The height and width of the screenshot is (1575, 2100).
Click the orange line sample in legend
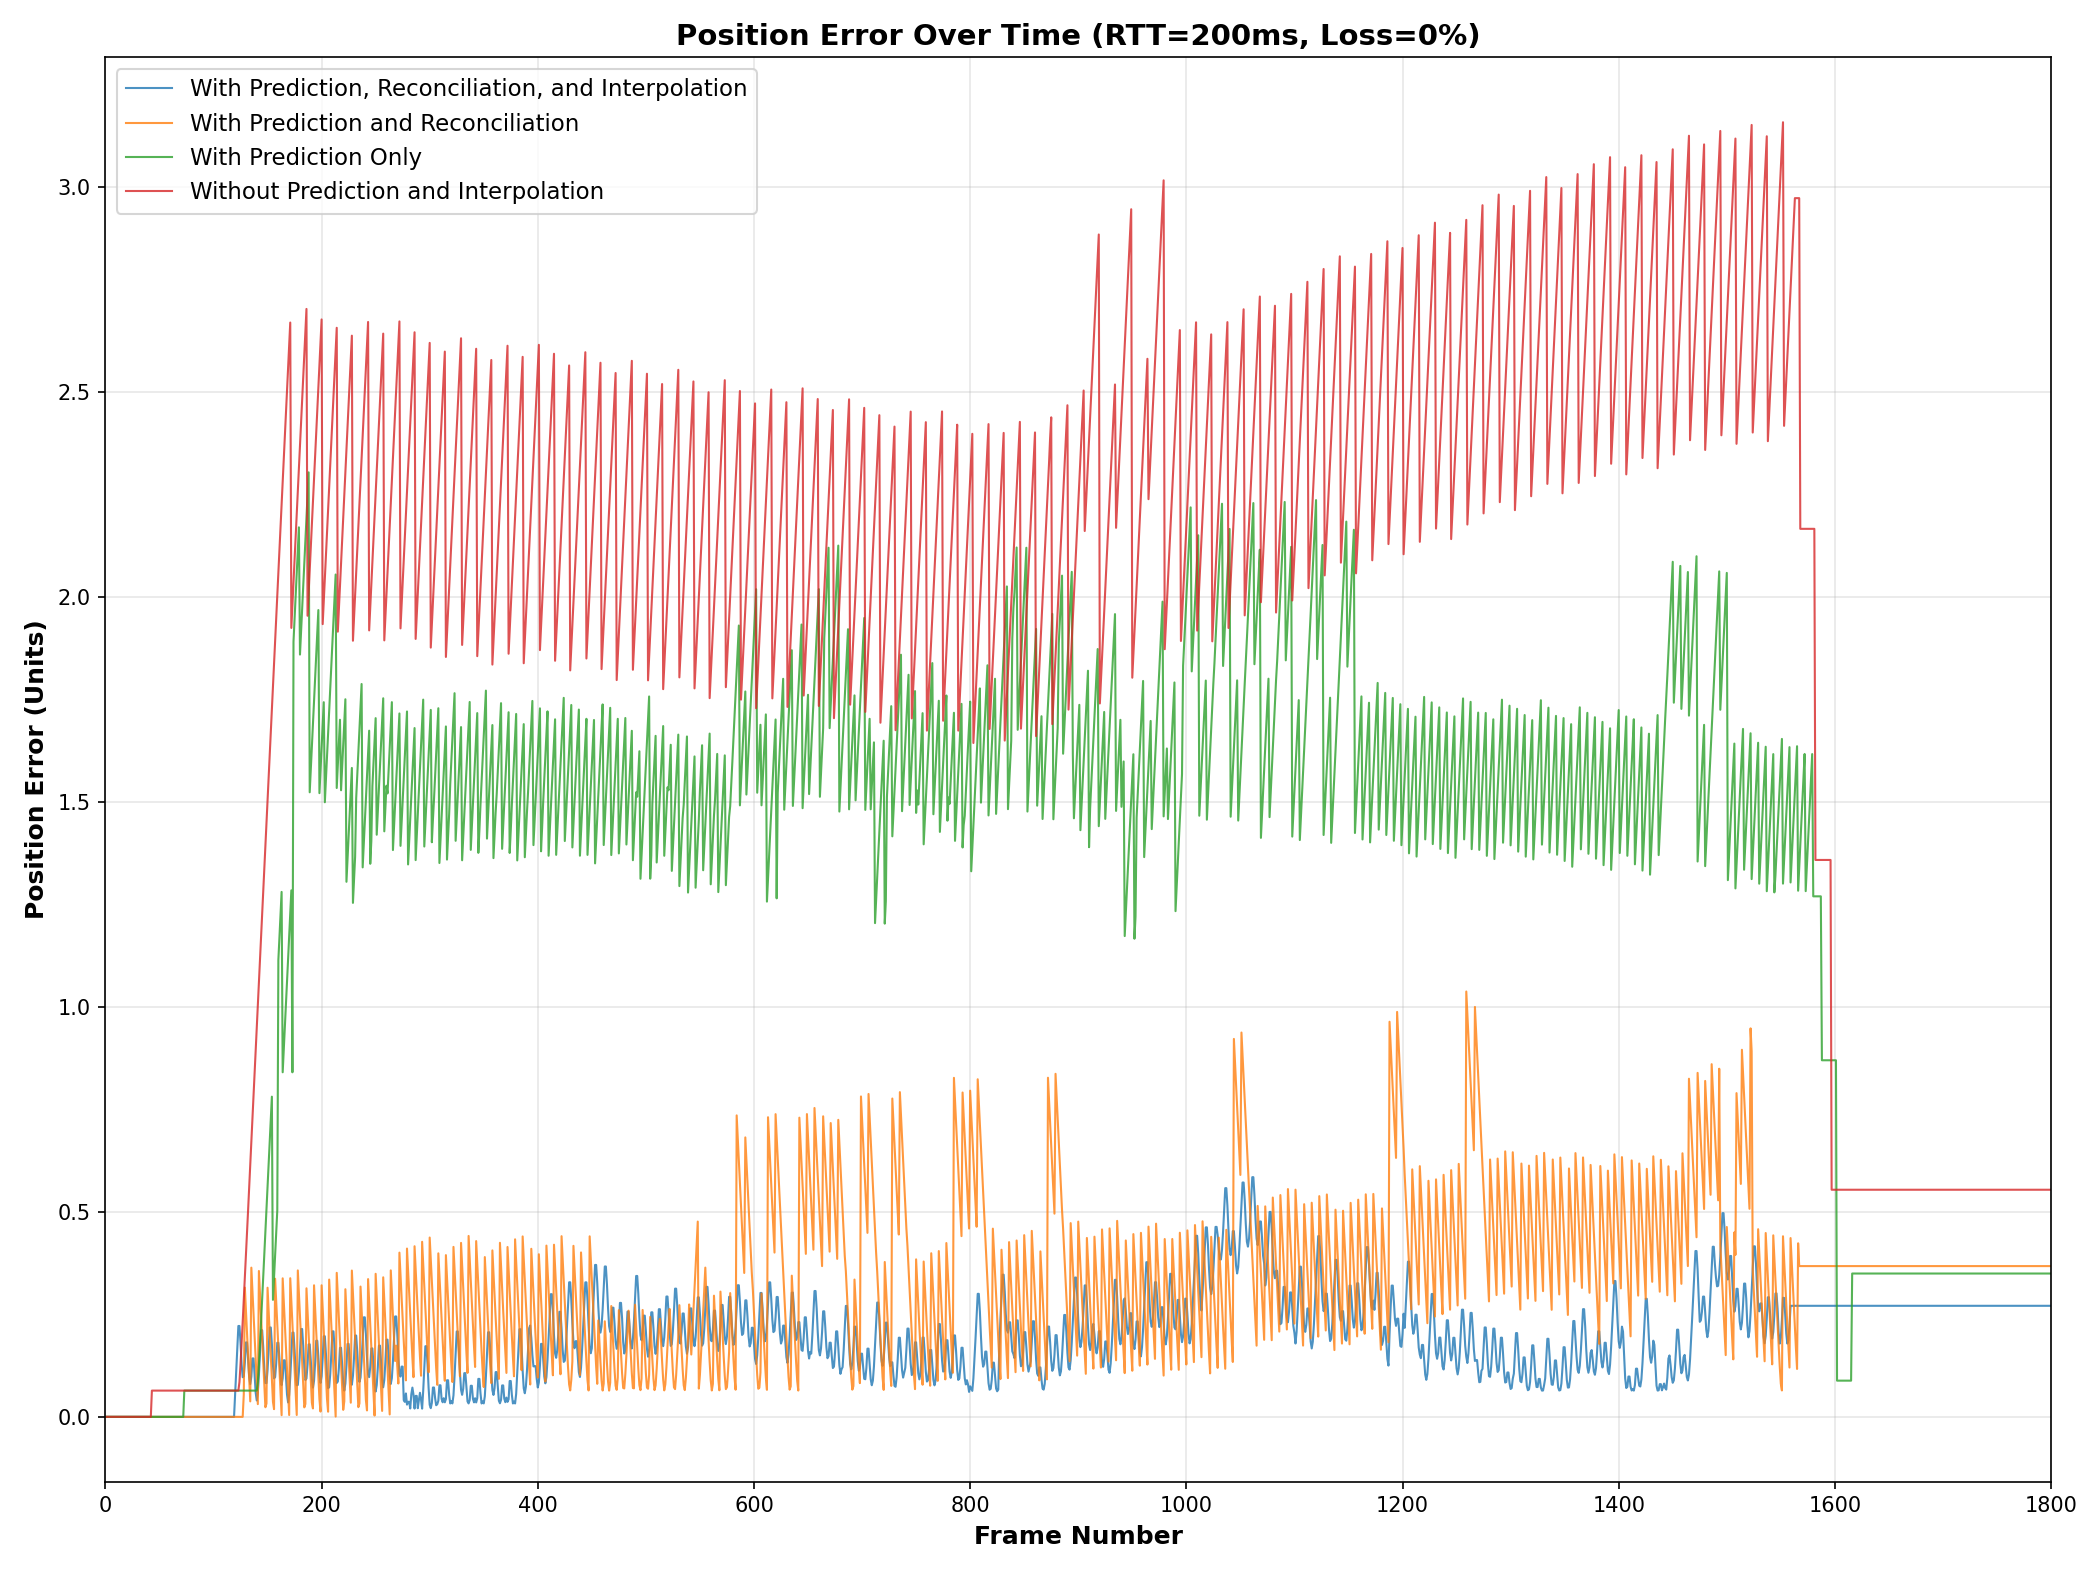point(149,123)
